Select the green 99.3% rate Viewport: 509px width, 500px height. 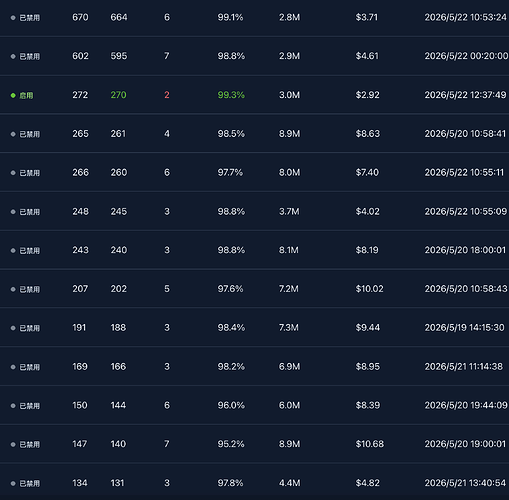click(x=231, y=95)
